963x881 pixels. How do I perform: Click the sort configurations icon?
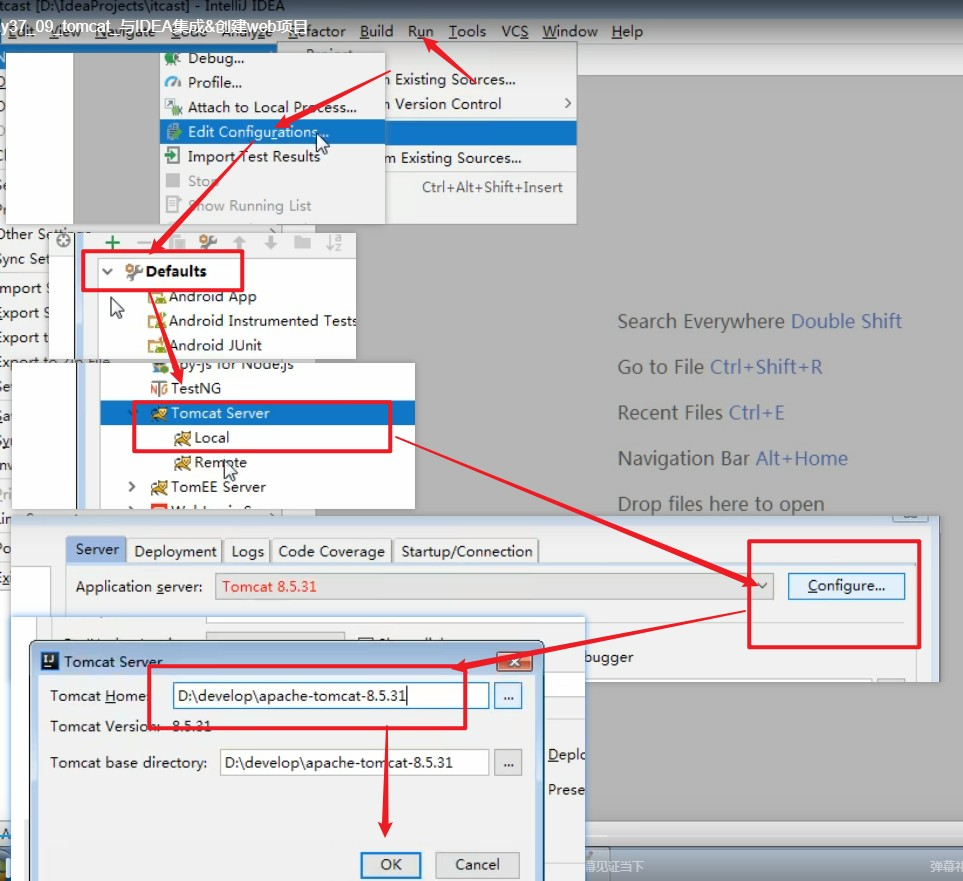333,243
